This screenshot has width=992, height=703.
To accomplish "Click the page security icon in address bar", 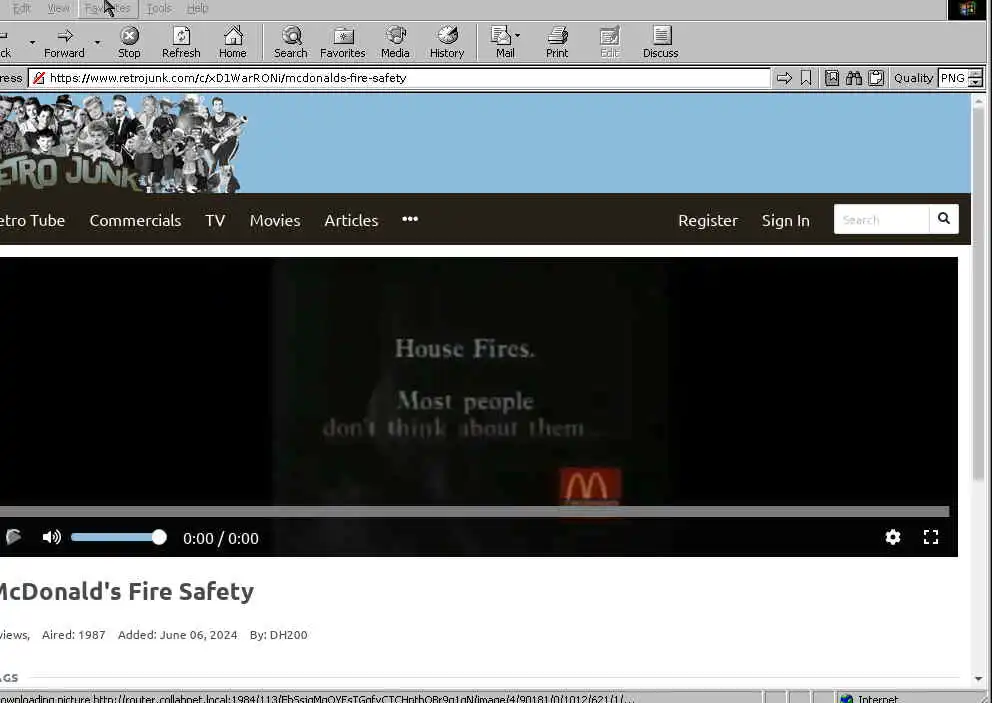I will click(39, 78).
